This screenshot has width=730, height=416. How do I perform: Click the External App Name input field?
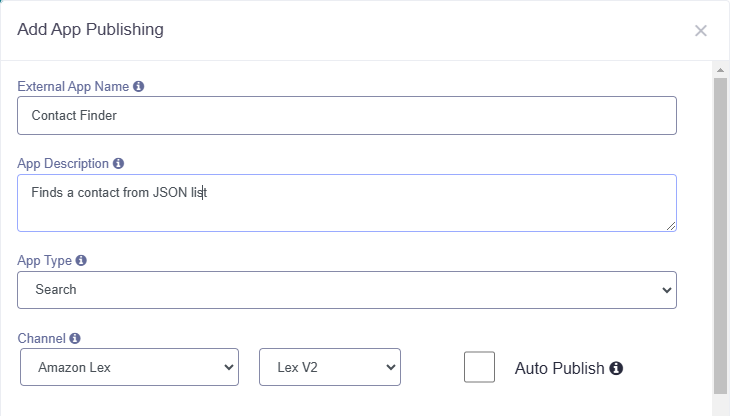347,115
